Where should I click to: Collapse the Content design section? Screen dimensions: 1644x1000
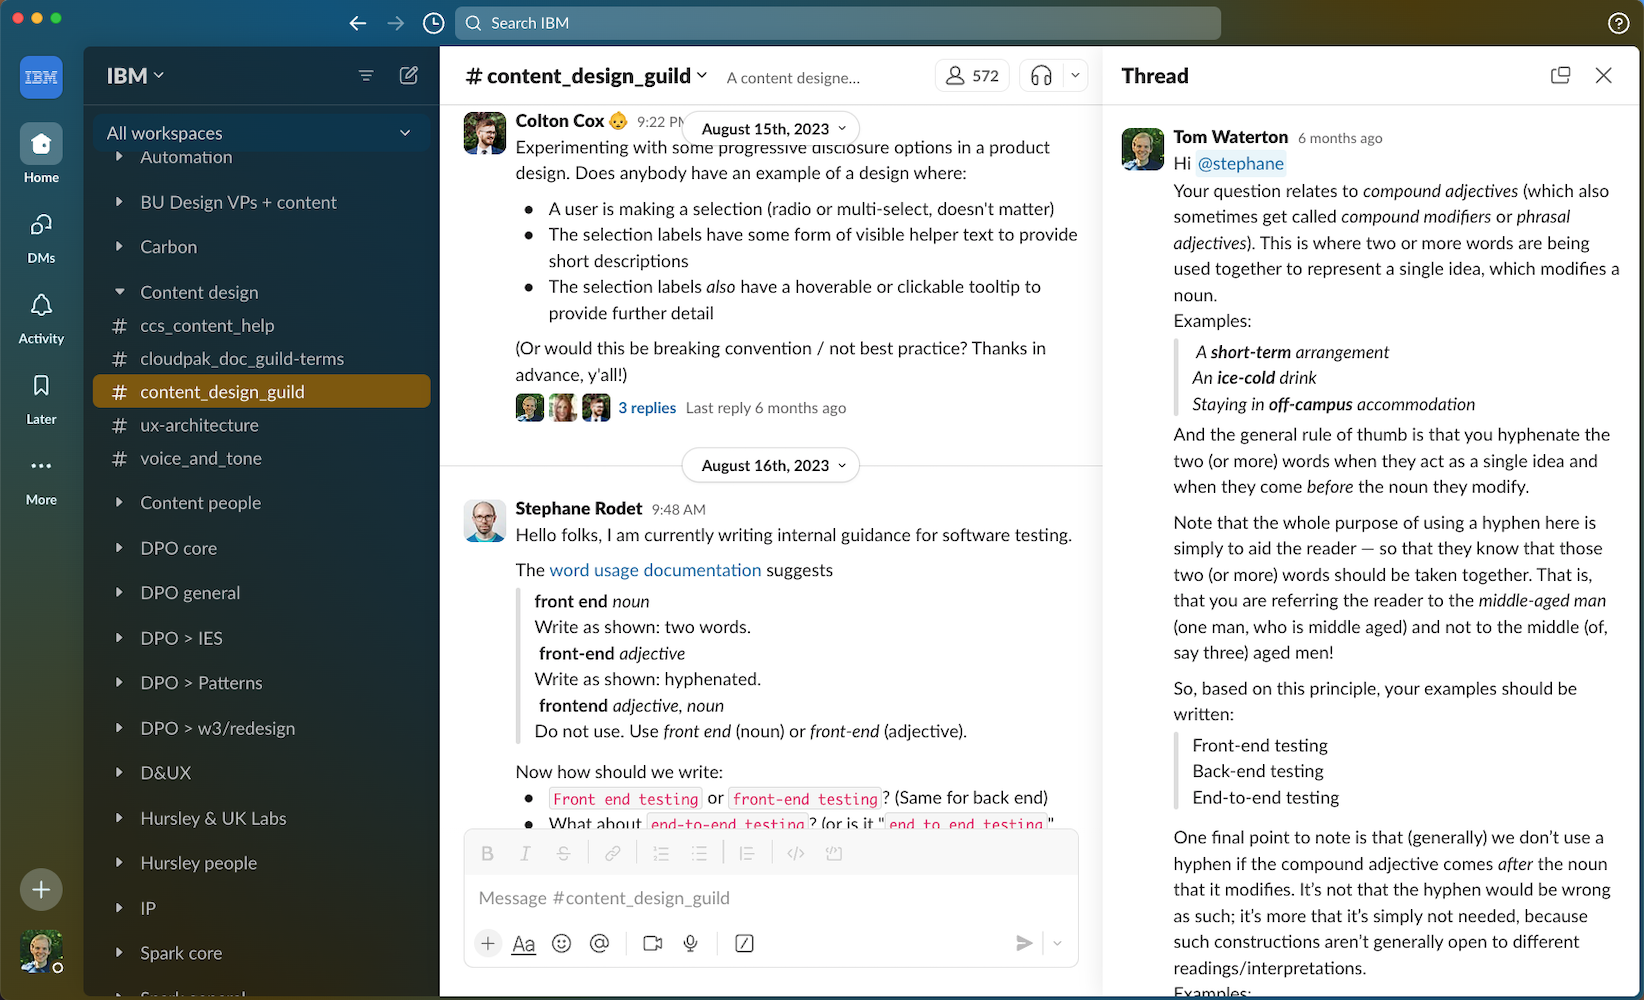119,292
